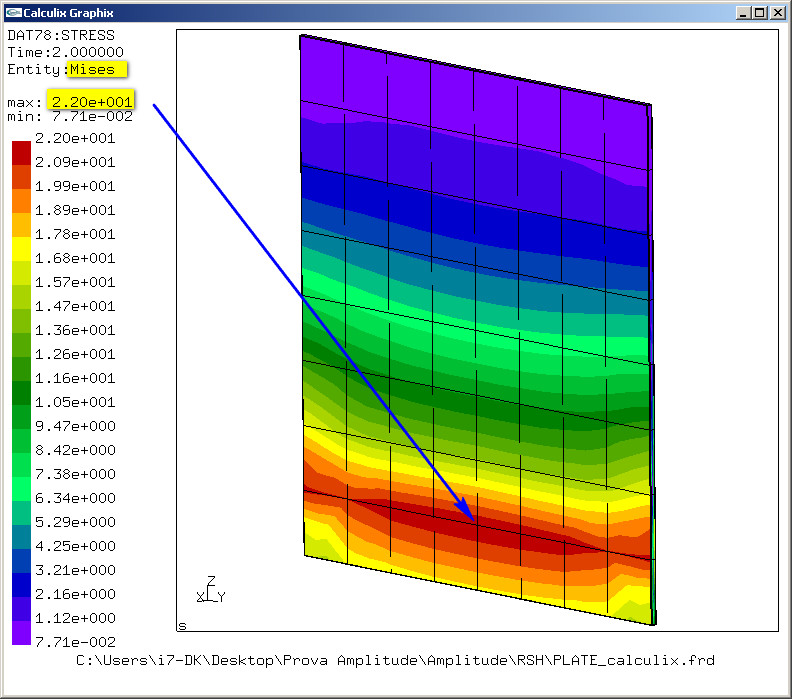Viewport: 792px width, 699px height.
Task: Click the 1.12e+000 legend value
Action: (75, 618)
